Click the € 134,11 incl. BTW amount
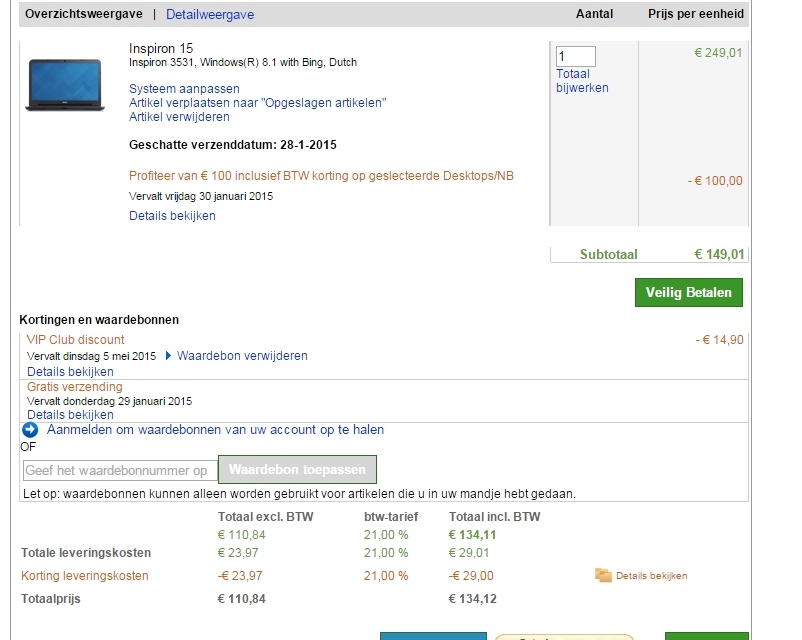 [x=472, y=535]
